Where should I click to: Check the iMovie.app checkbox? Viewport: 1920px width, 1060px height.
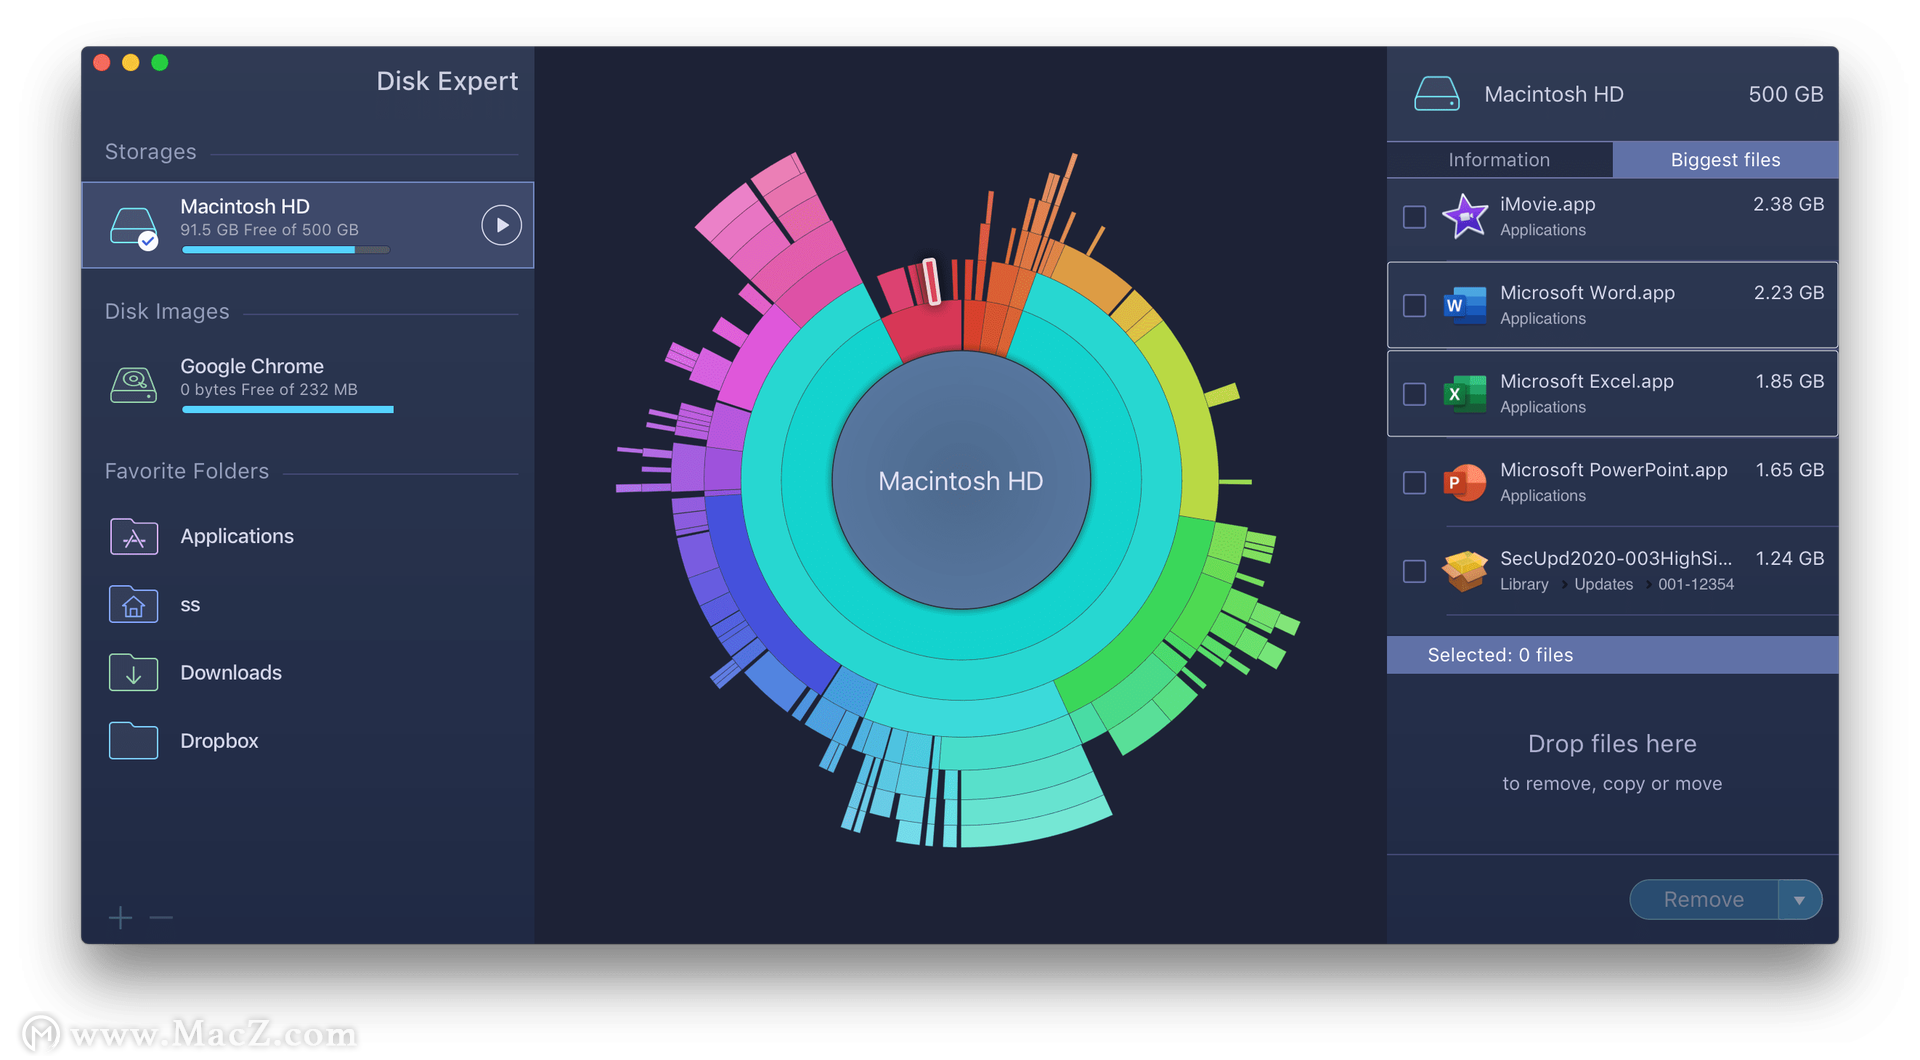click(x=1414, y=217)
